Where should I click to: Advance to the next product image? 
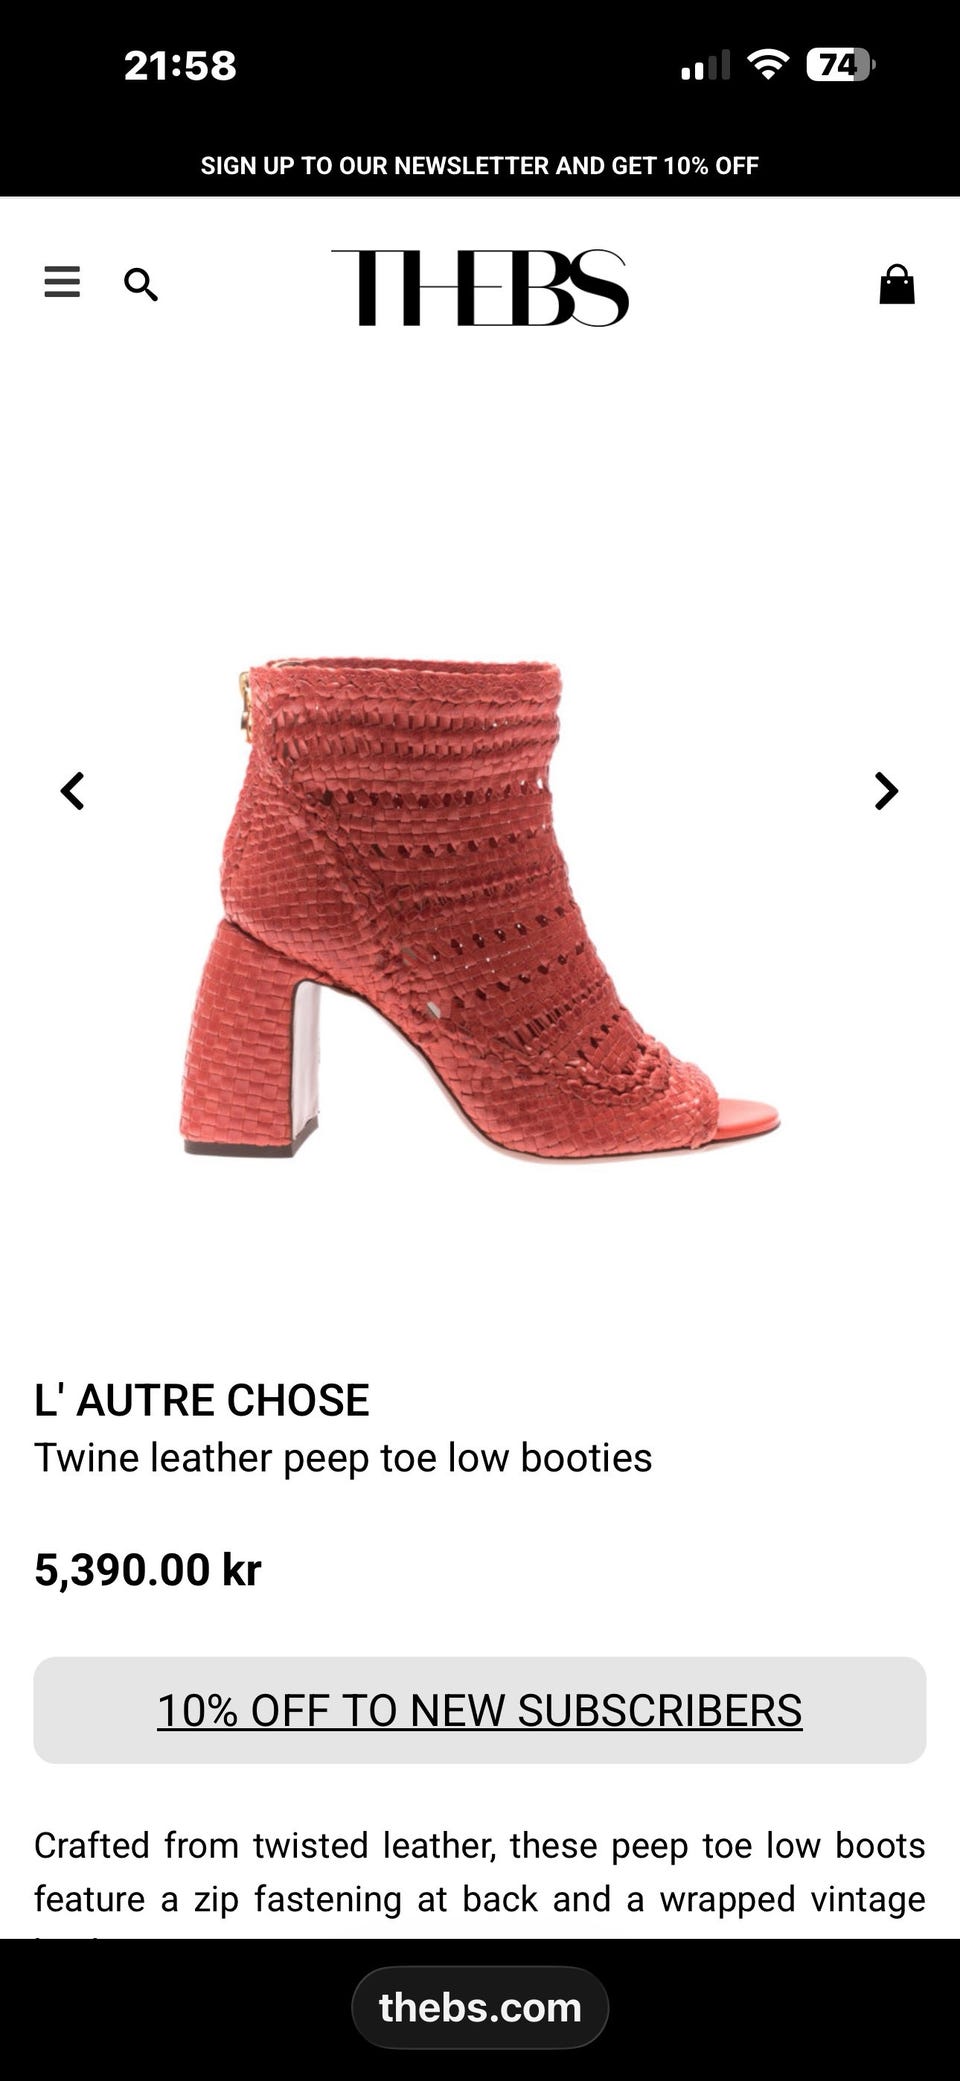[886, 791]
